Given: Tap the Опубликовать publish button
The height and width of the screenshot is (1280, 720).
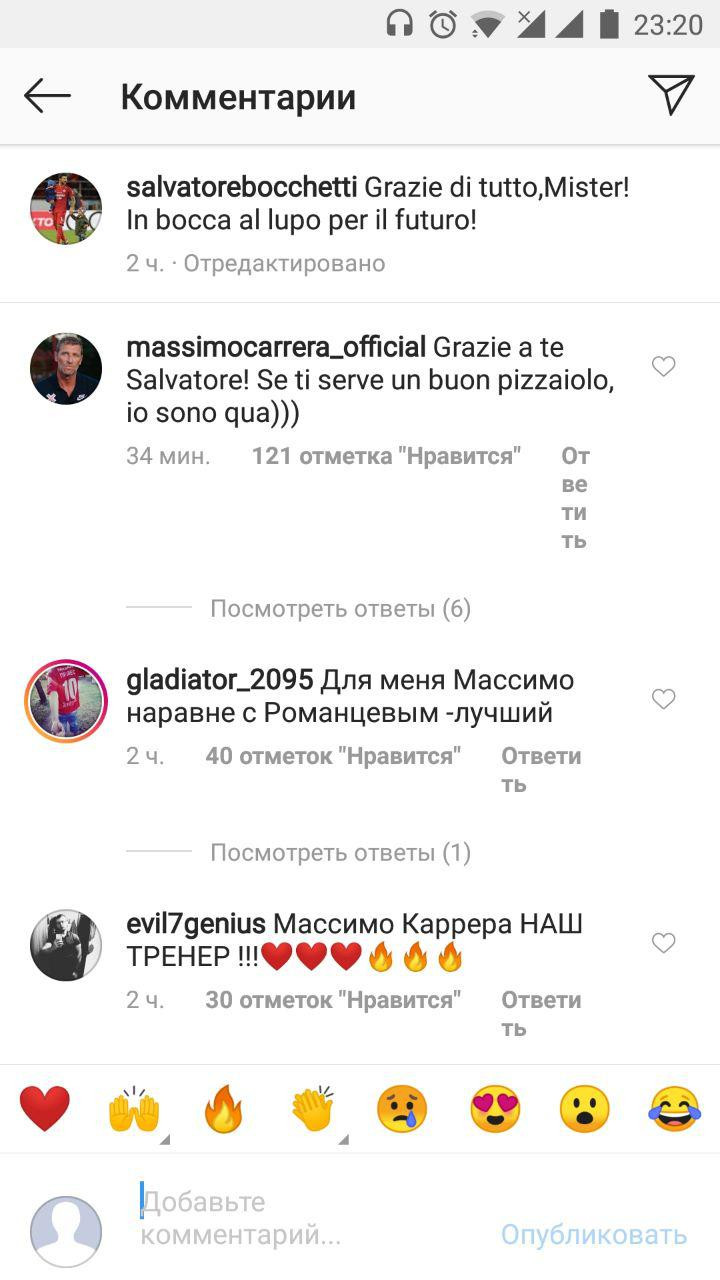Looking at the screenshot, I should 594,1235.
